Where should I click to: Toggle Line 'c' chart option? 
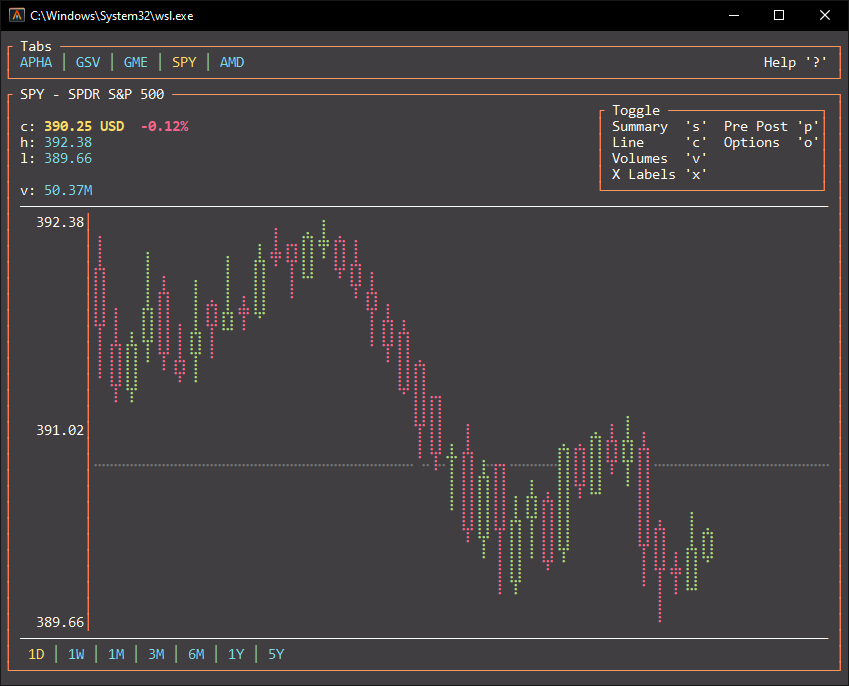coord(659,142)
